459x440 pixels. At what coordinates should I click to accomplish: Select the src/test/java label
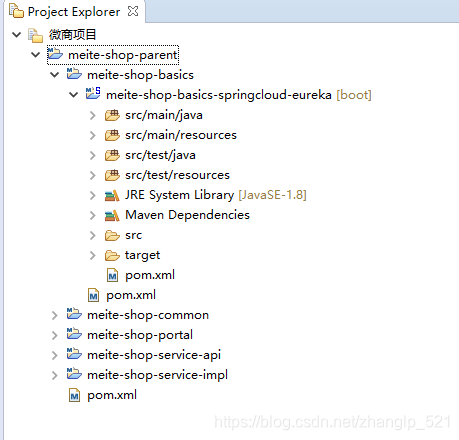tap(160, 155)
